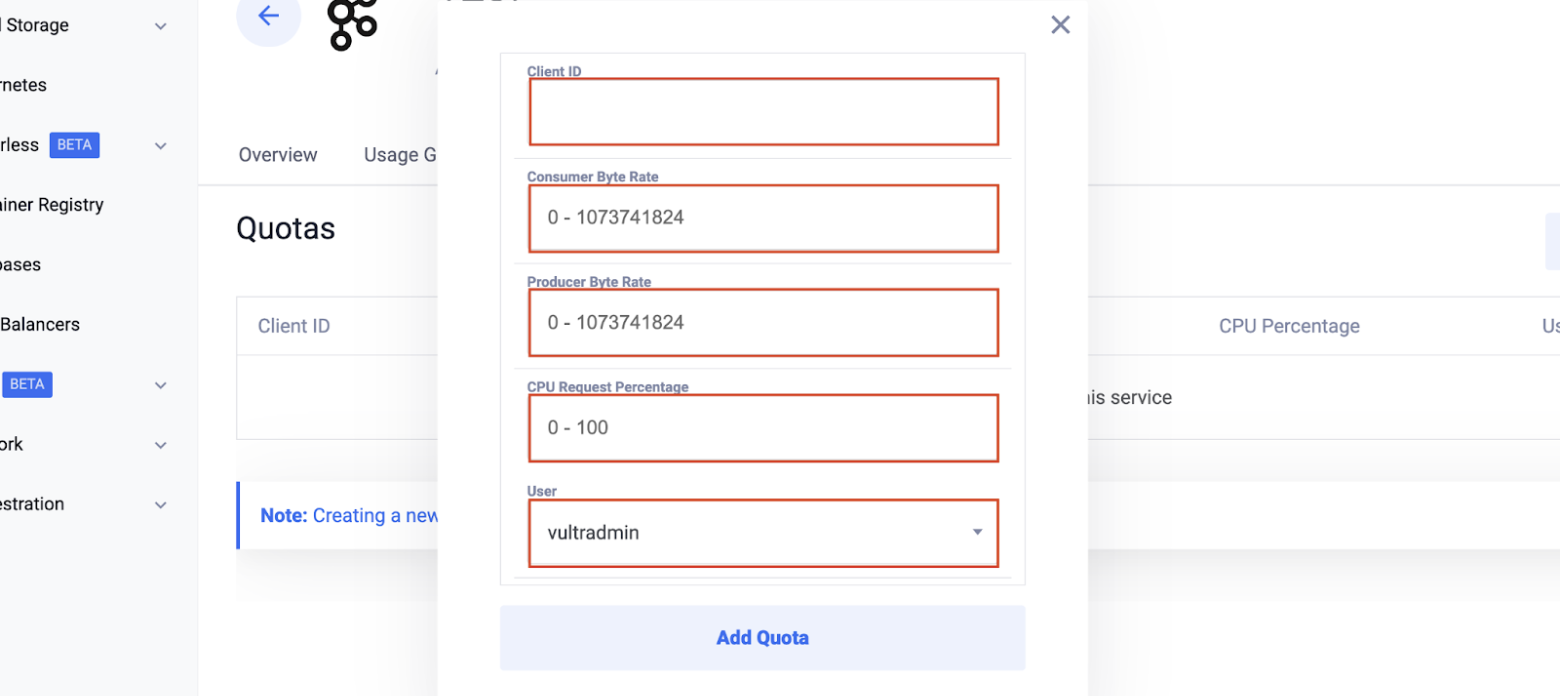This screenshot has width=1564, height=696.
Task: Switch to the Usage Guide tab
Action: tap(405, 154)
